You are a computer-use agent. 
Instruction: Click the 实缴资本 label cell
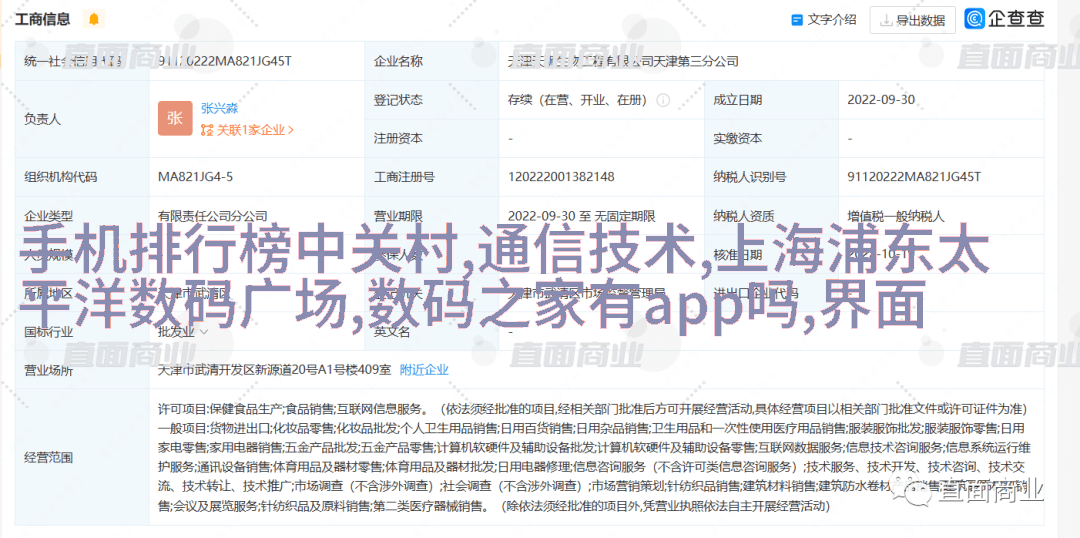pyautogui.click(x=772, y=138)
